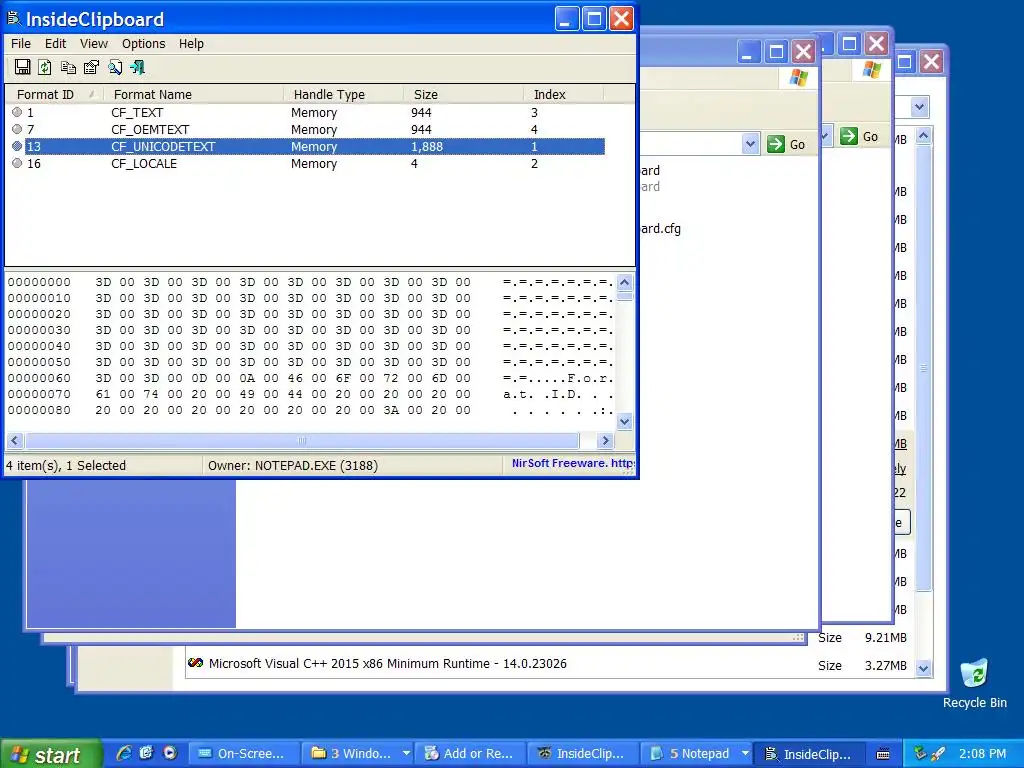1024x768 pixels.
Task: Click the hex viewer's right arrow
Action: (605, 440)
